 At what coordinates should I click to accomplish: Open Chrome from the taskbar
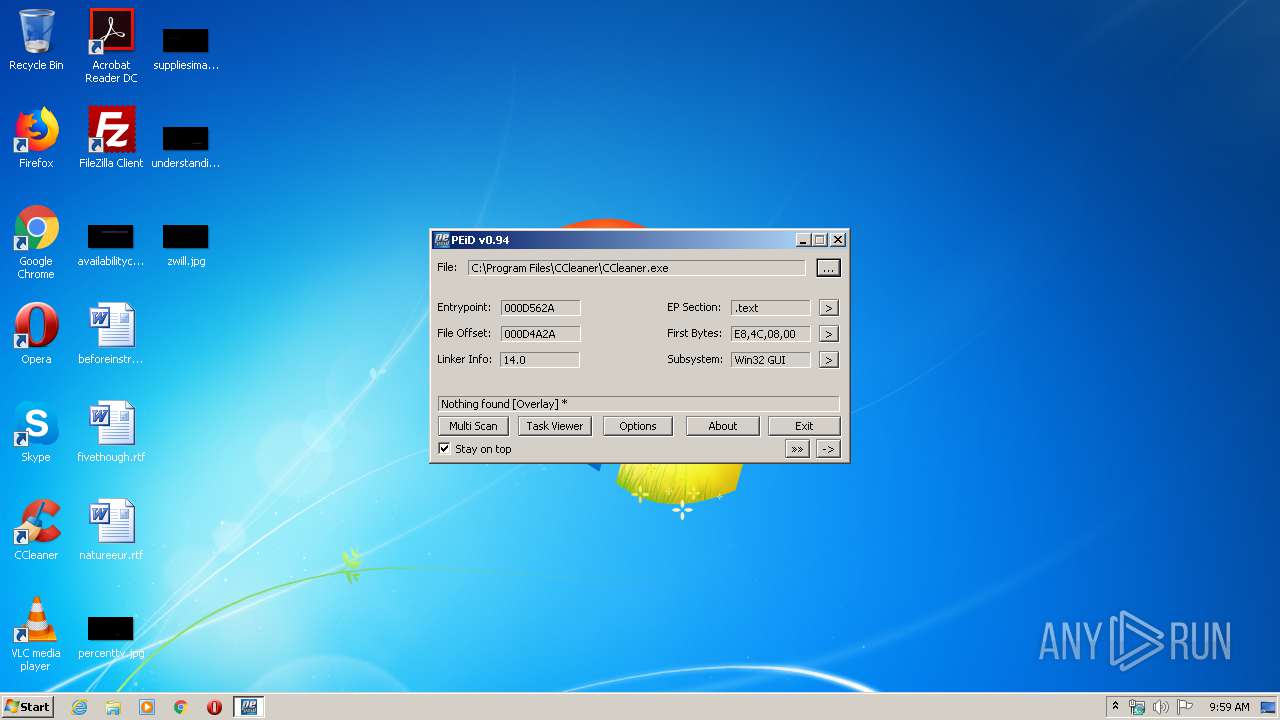tap(181, 707)
